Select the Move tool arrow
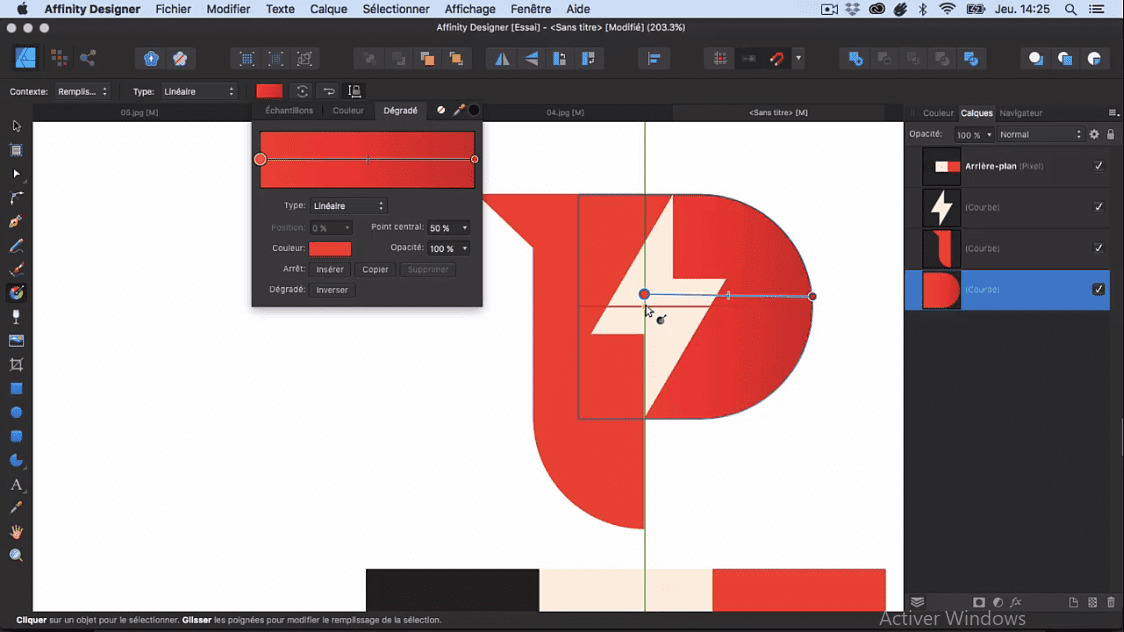Image resolution: width=1124 pixels, height=632 pixels. click(16, 126)
